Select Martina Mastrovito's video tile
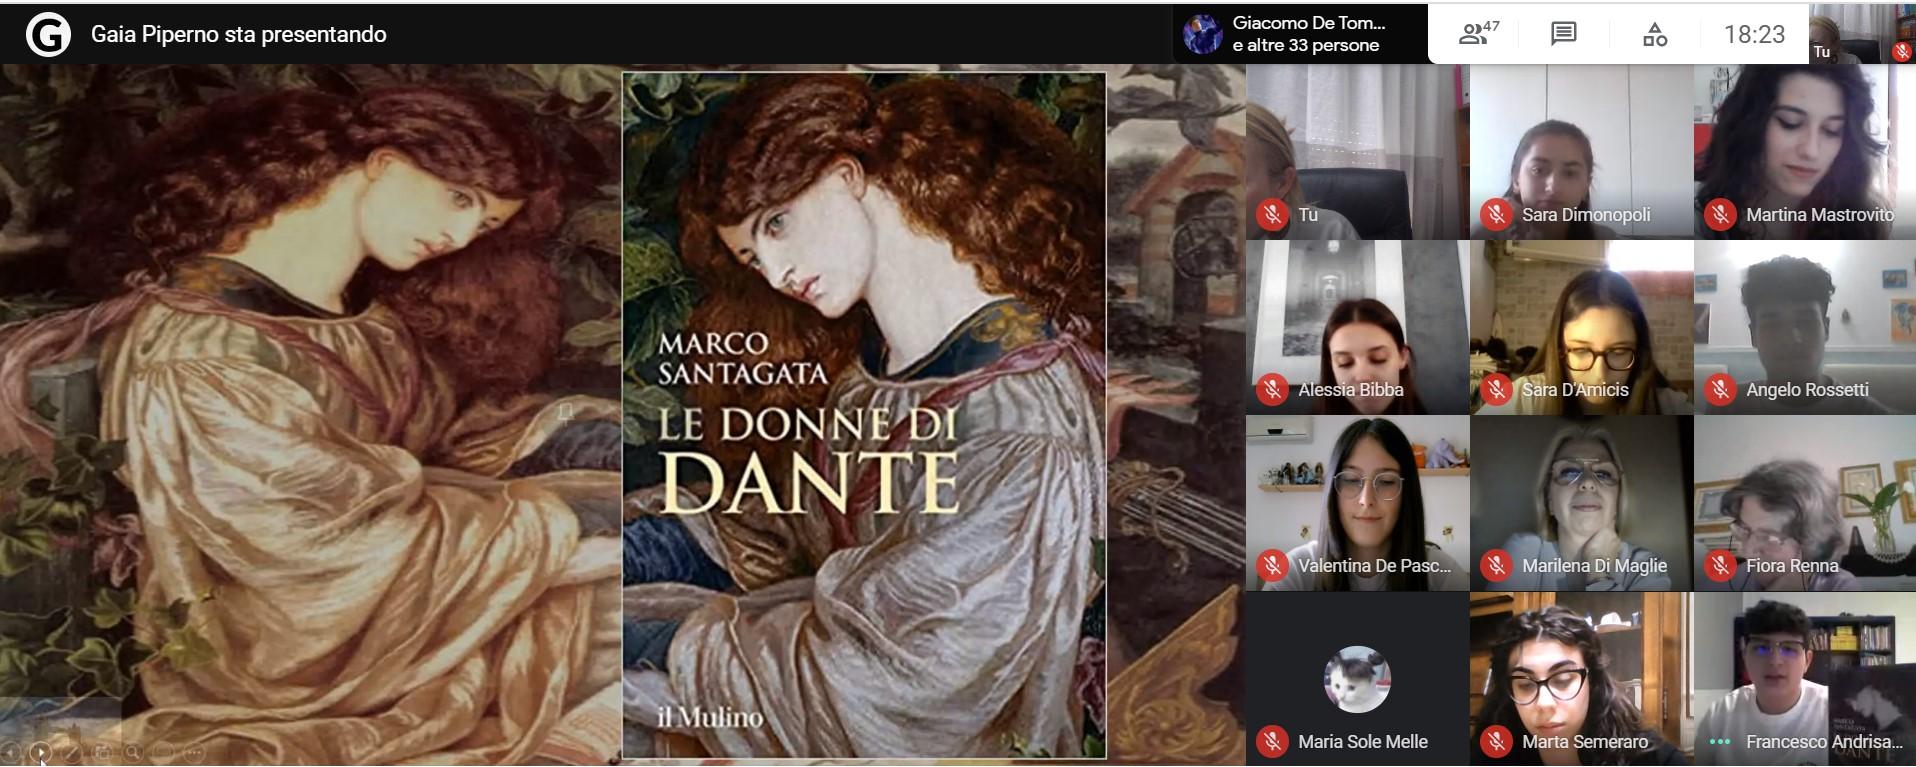 coord(1805,152)
